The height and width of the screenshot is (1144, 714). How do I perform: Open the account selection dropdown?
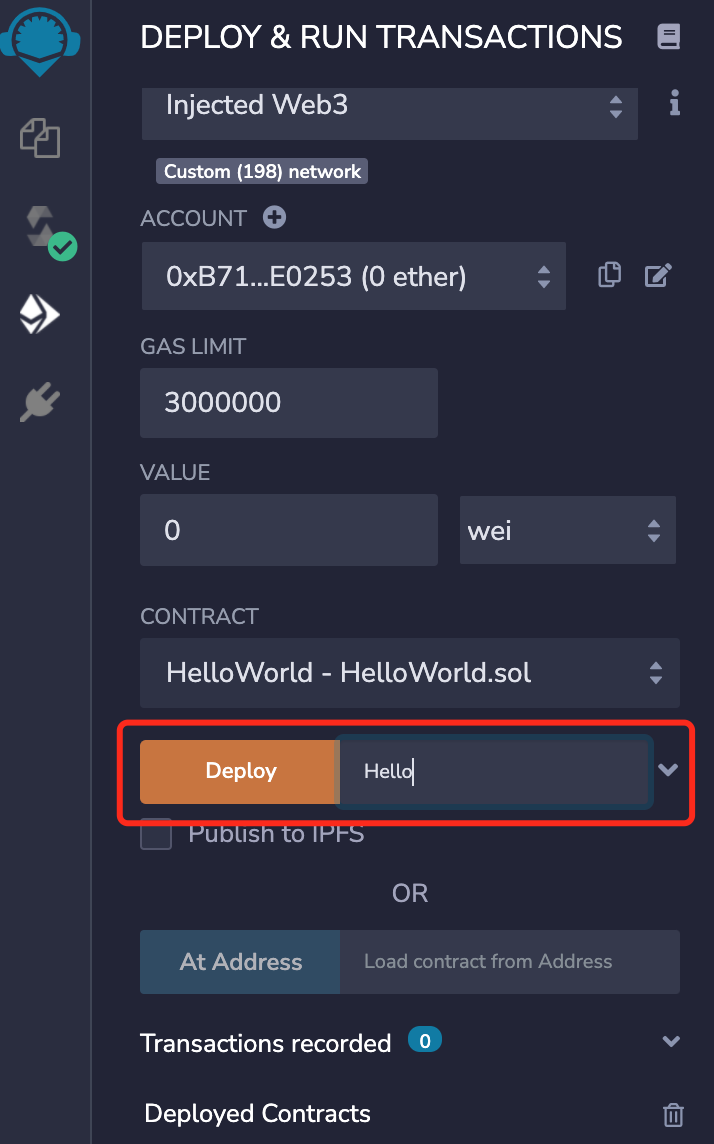[x=354, y=277]
